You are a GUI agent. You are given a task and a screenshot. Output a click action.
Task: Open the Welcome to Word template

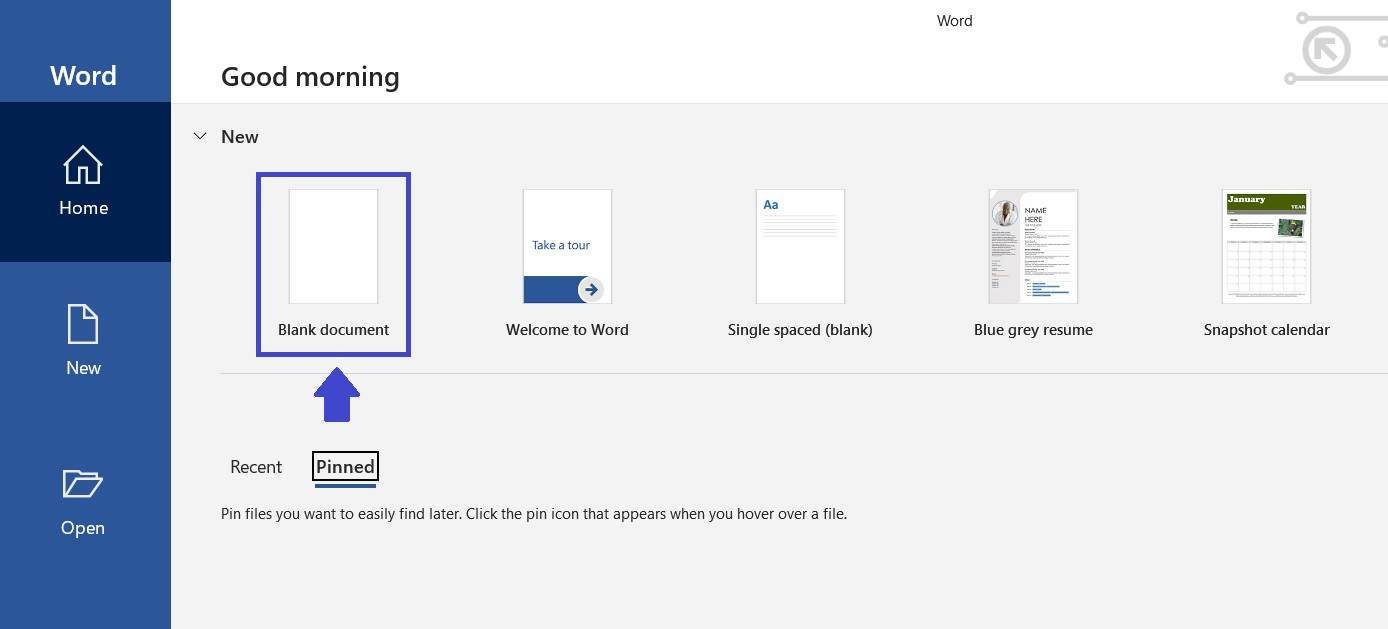pyautogui.click(x=567, y=246)
